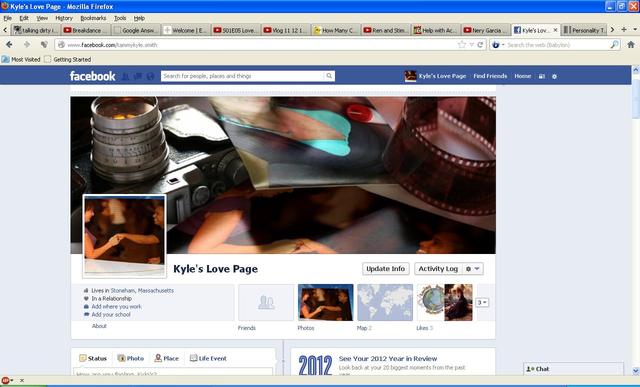Close the Kyle's Love Page tab
The image size is (640, 387).
point(555,30)
